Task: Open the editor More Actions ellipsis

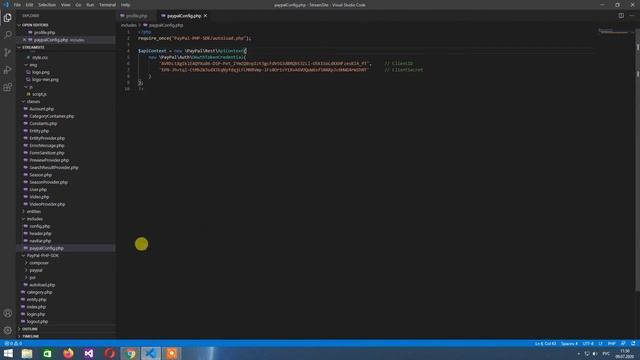Action: point(632,16)
